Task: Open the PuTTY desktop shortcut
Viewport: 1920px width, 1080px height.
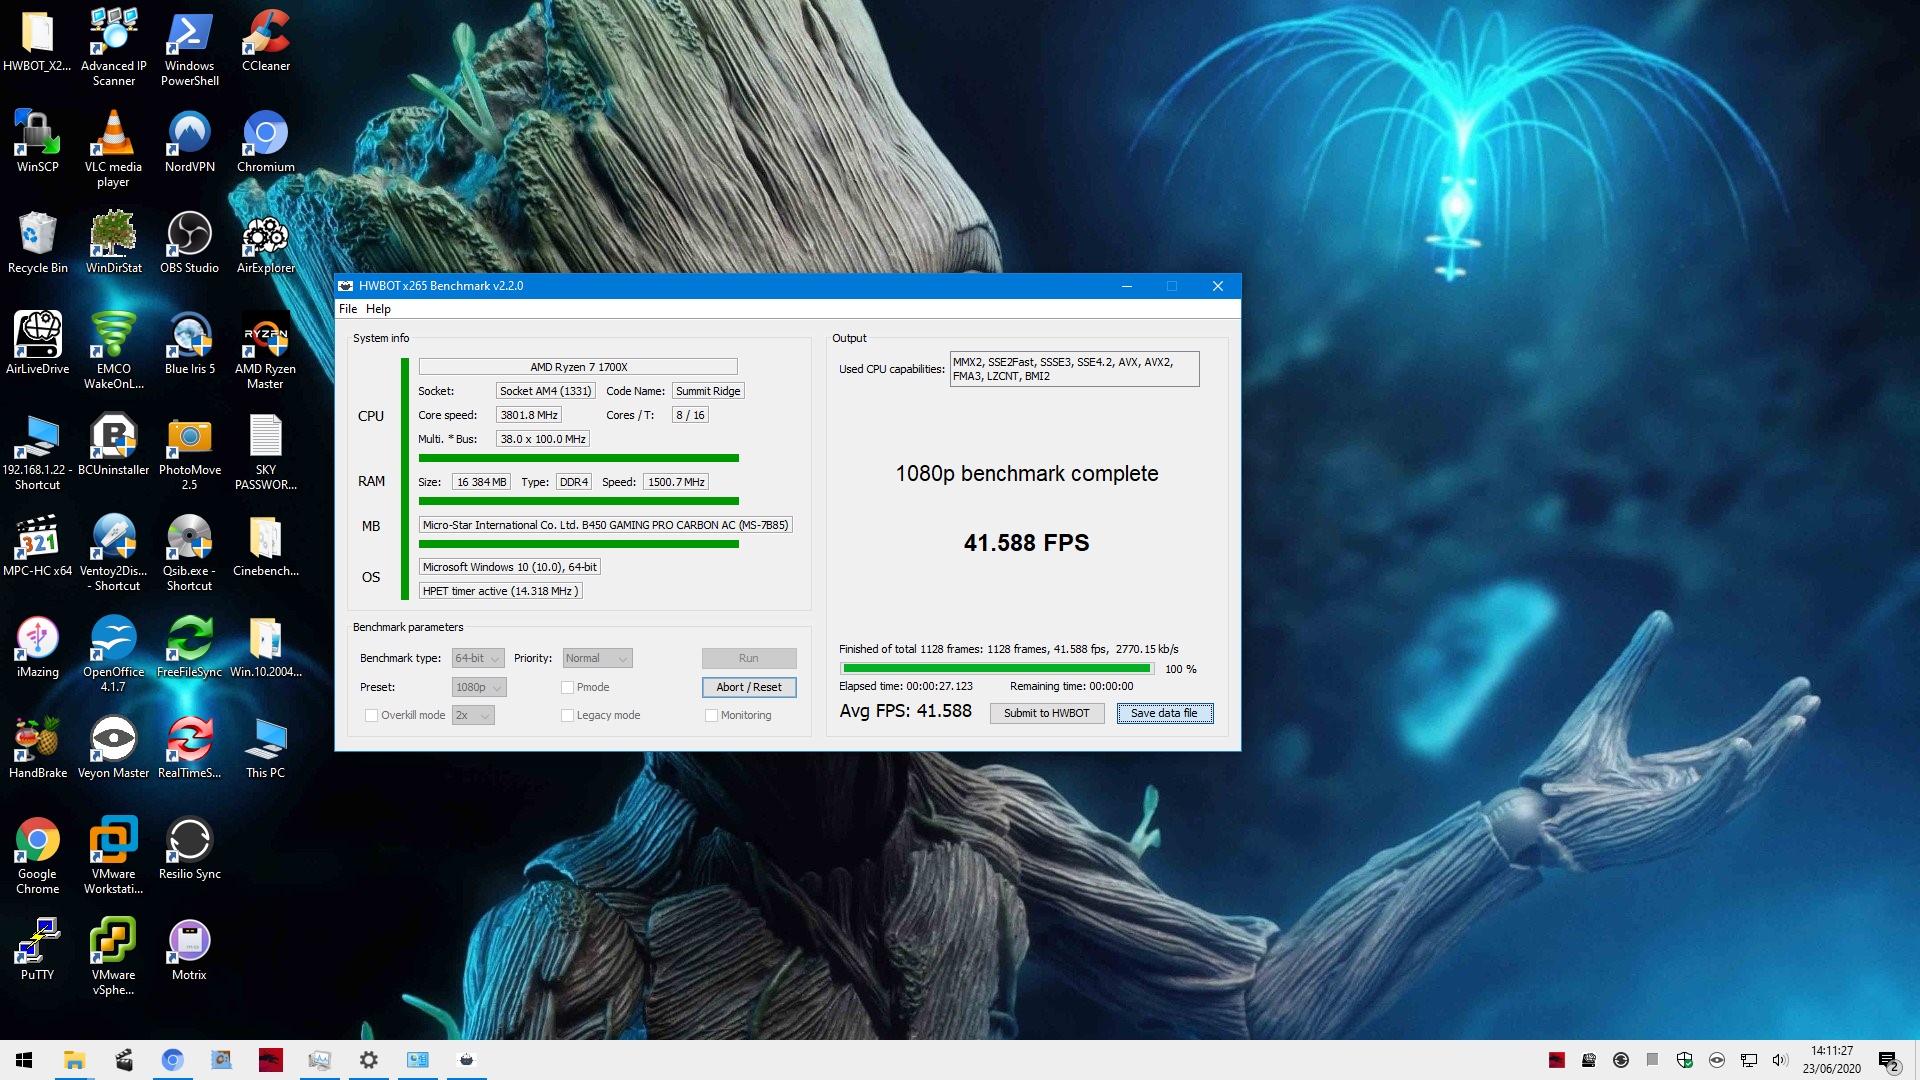Action: pos(37,949)
